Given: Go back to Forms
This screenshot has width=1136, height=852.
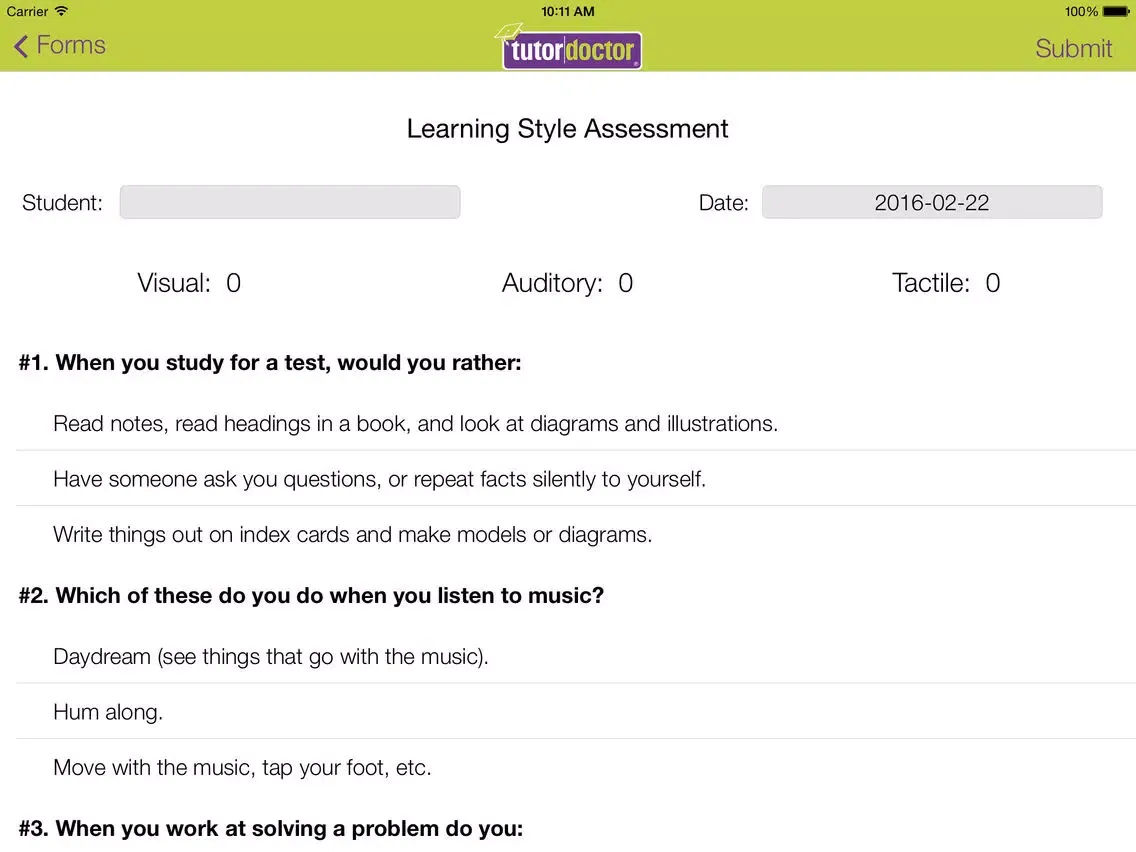Looking at the screenshot, I should pos(60,46).
